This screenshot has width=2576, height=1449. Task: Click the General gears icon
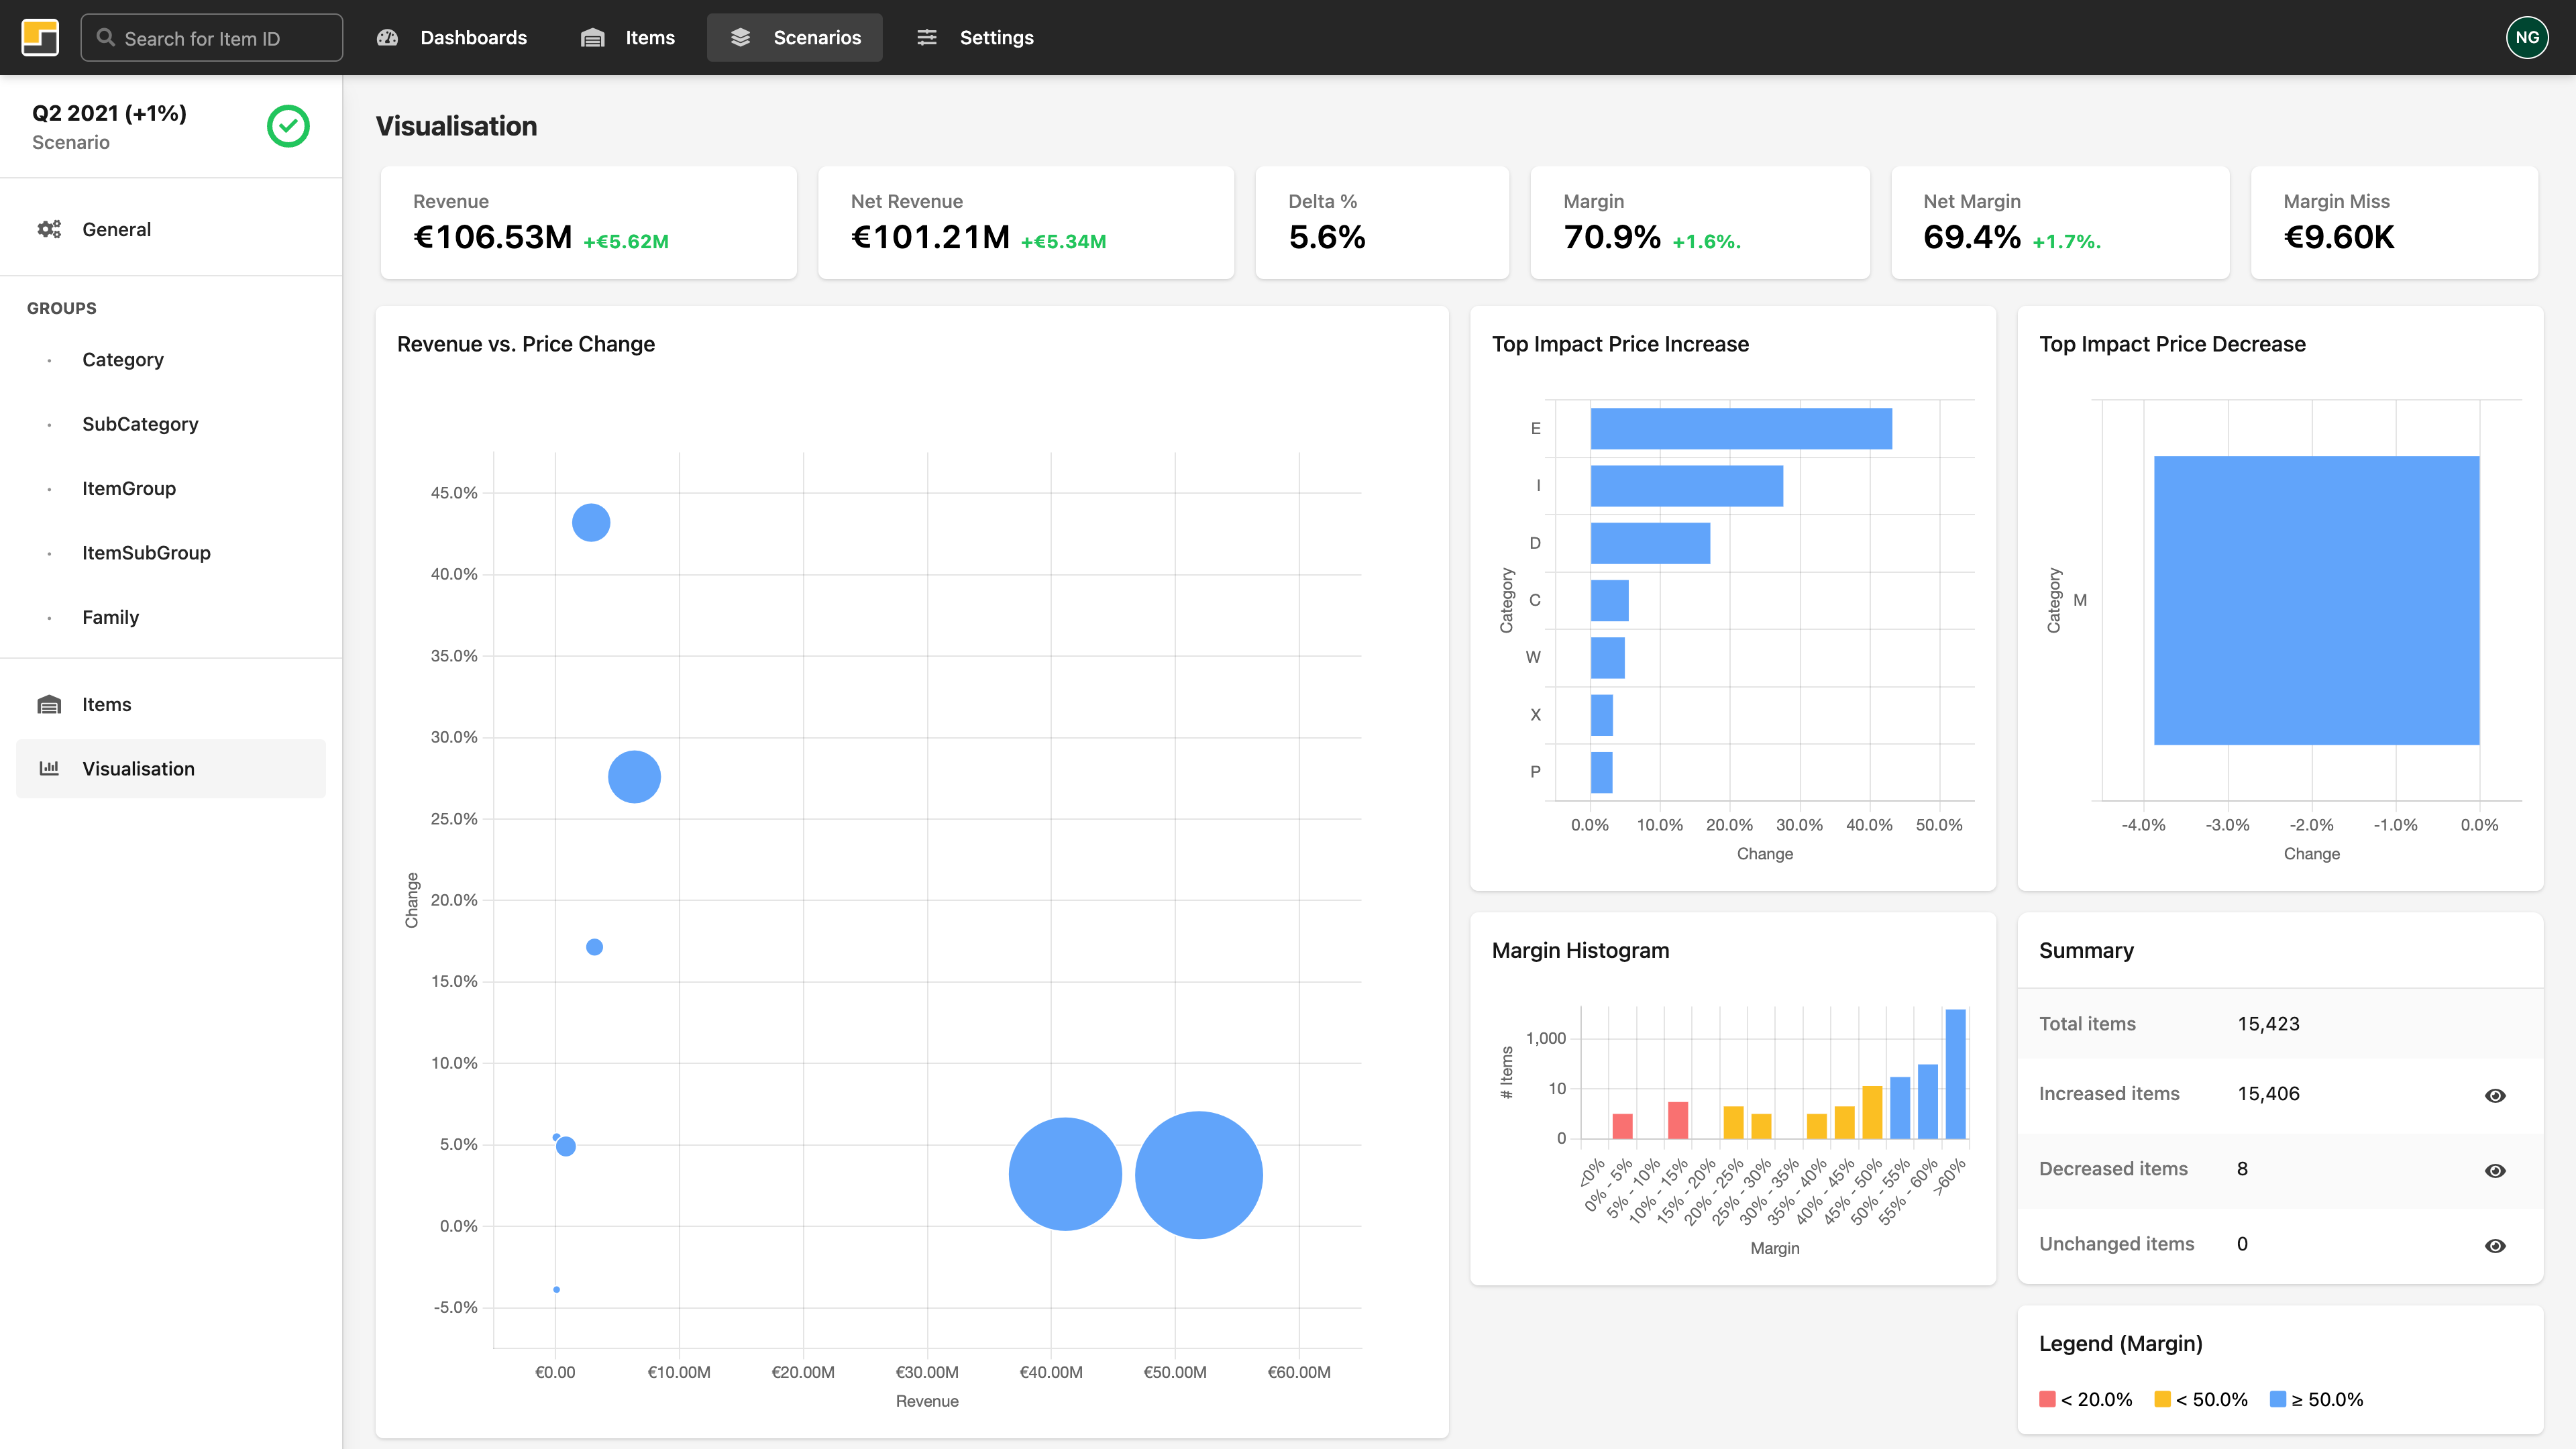[49, 229]
